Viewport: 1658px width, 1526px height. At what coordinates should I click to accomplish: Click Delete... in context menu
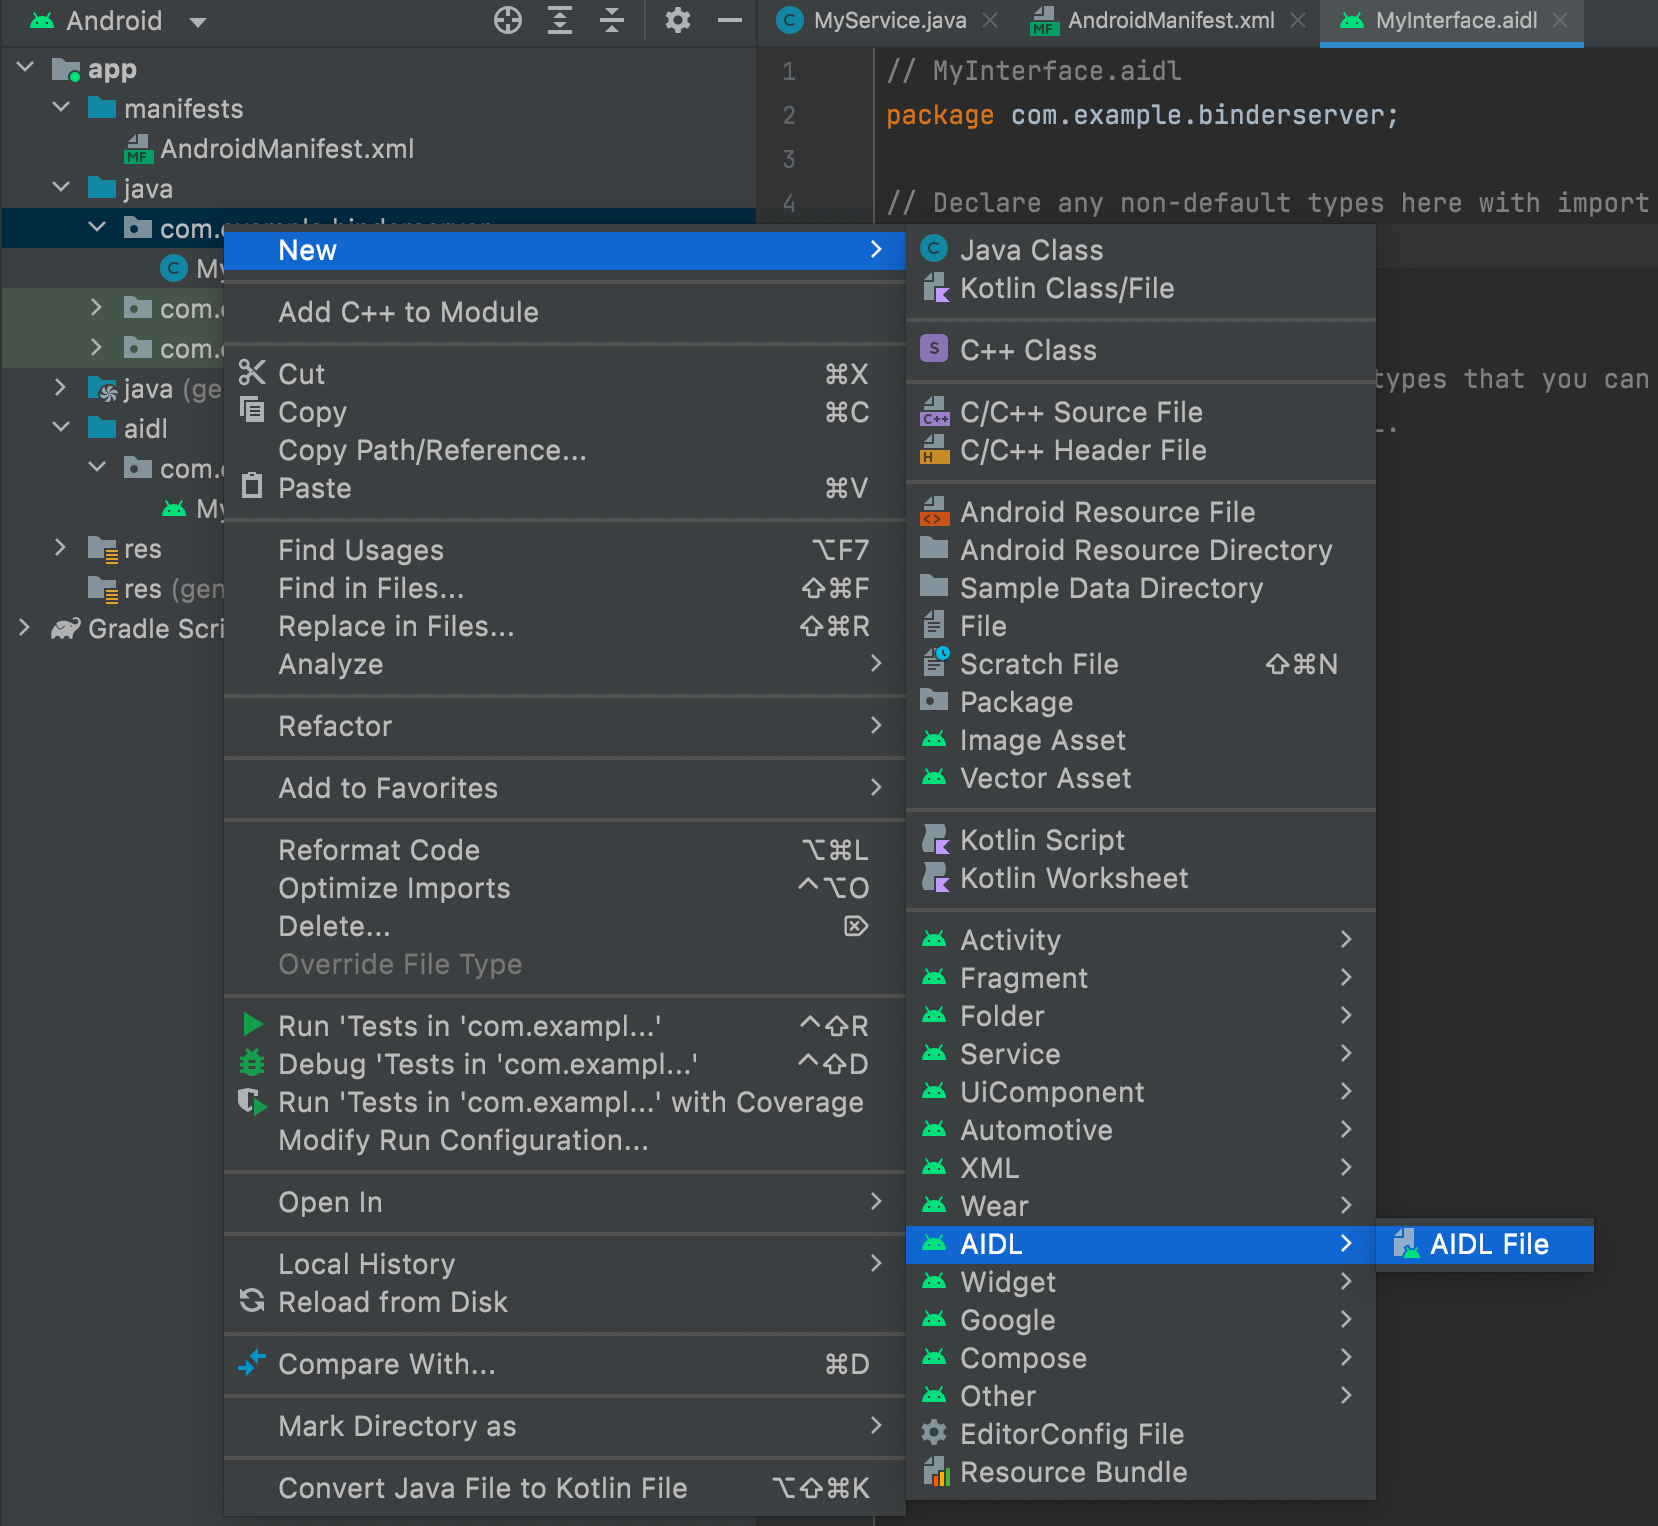pyautogui.click(x=565, y=926)
